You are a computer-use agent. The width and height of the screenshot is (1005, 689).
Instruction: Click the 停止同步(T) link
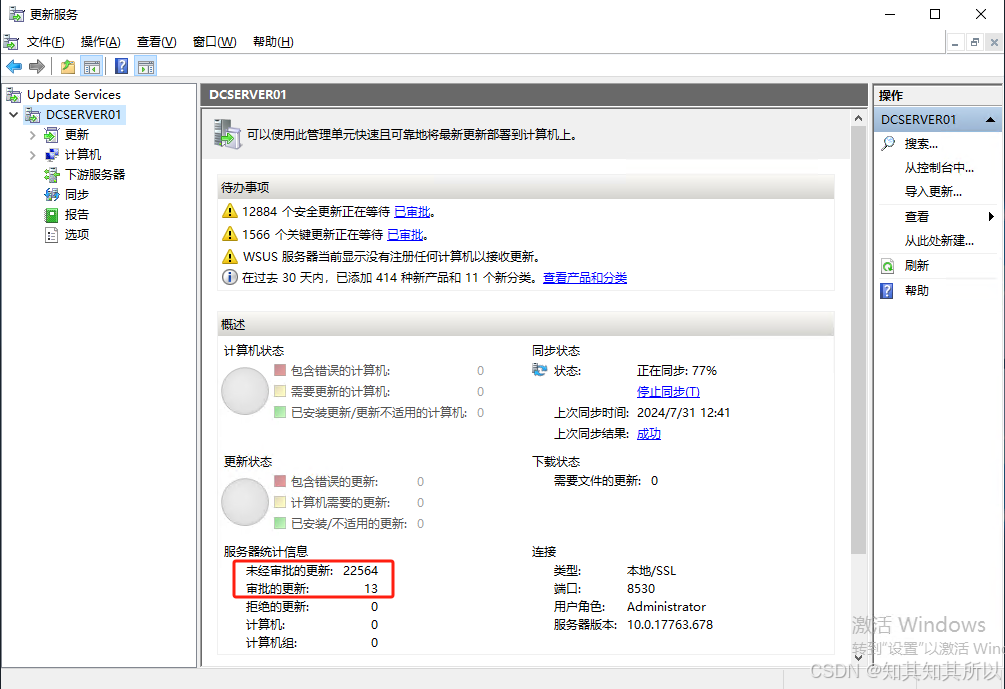click(668, 392)
